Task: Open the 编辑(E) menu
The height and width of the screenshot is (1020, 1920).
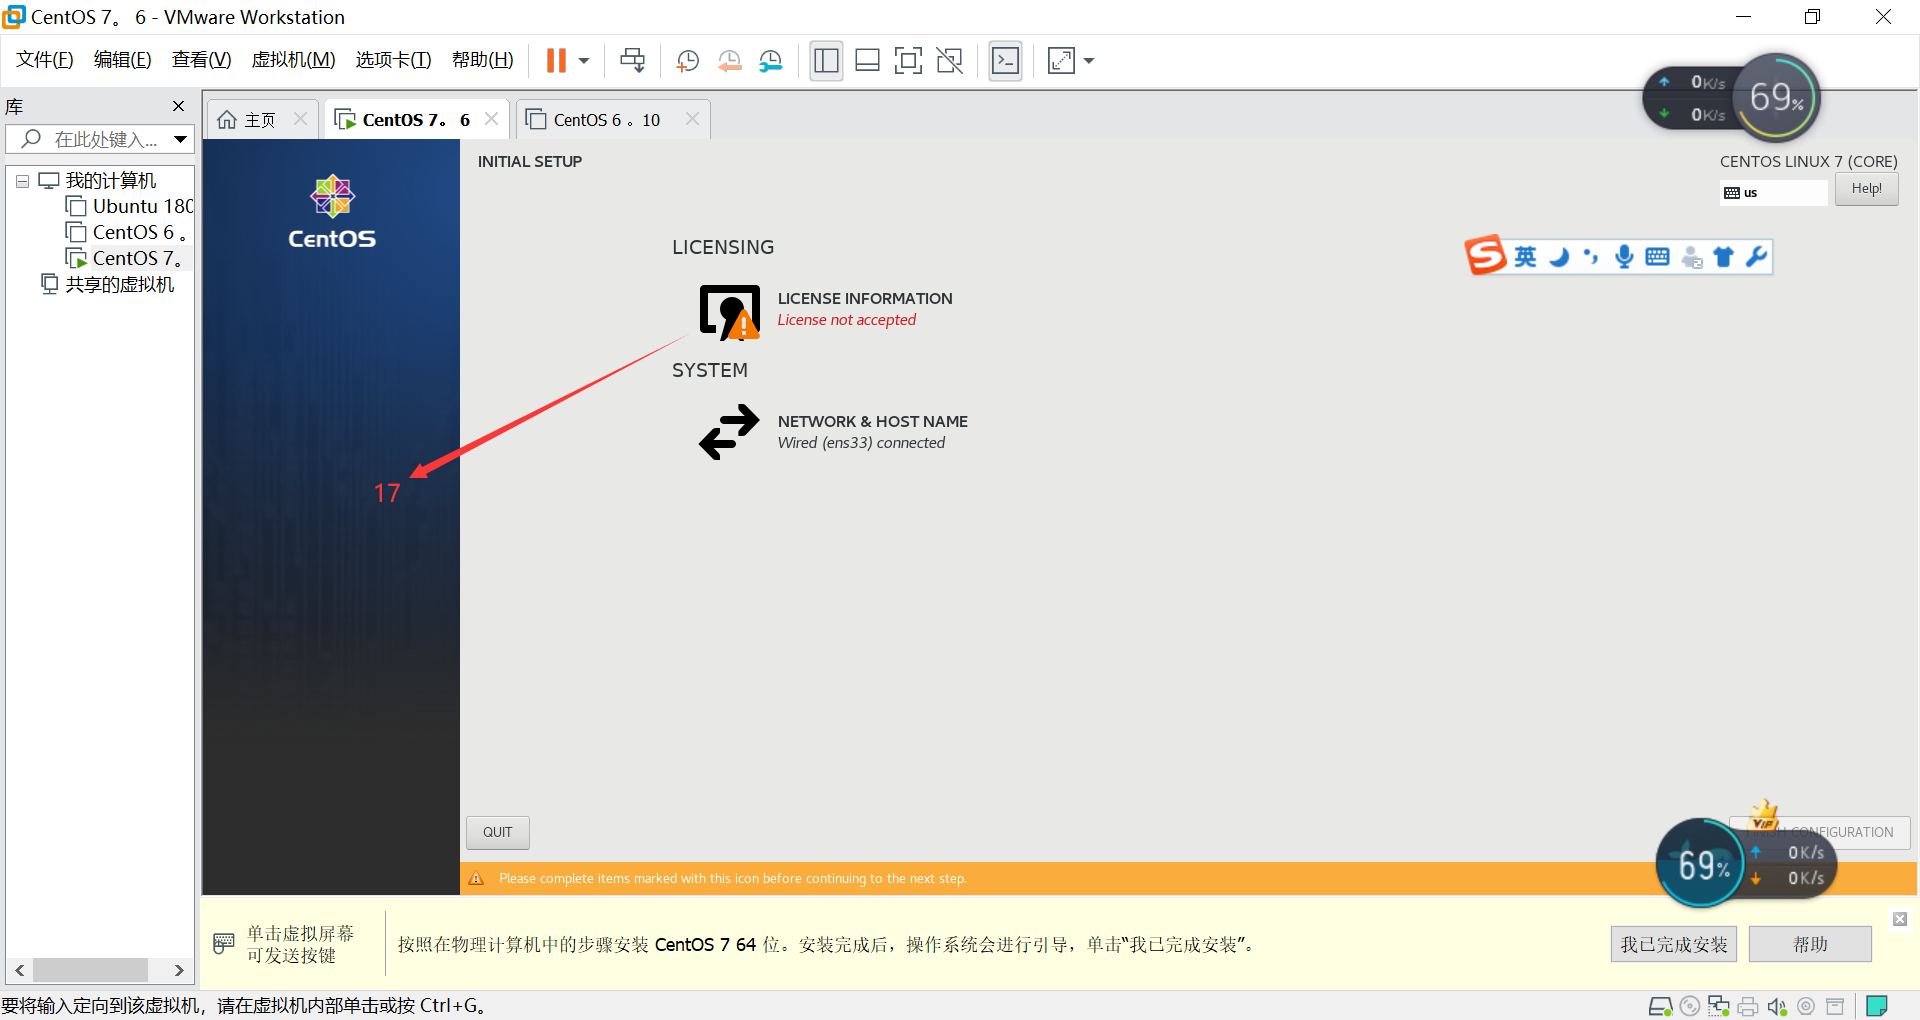Action: [x=123, y=60]
